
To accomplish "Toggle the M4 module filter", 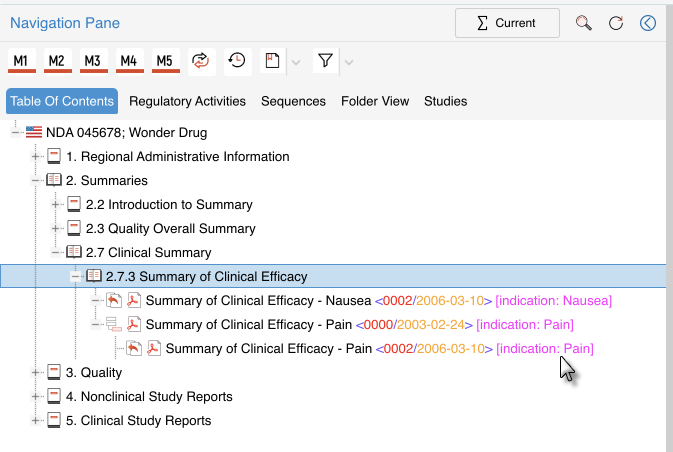I will click(129, 61).
